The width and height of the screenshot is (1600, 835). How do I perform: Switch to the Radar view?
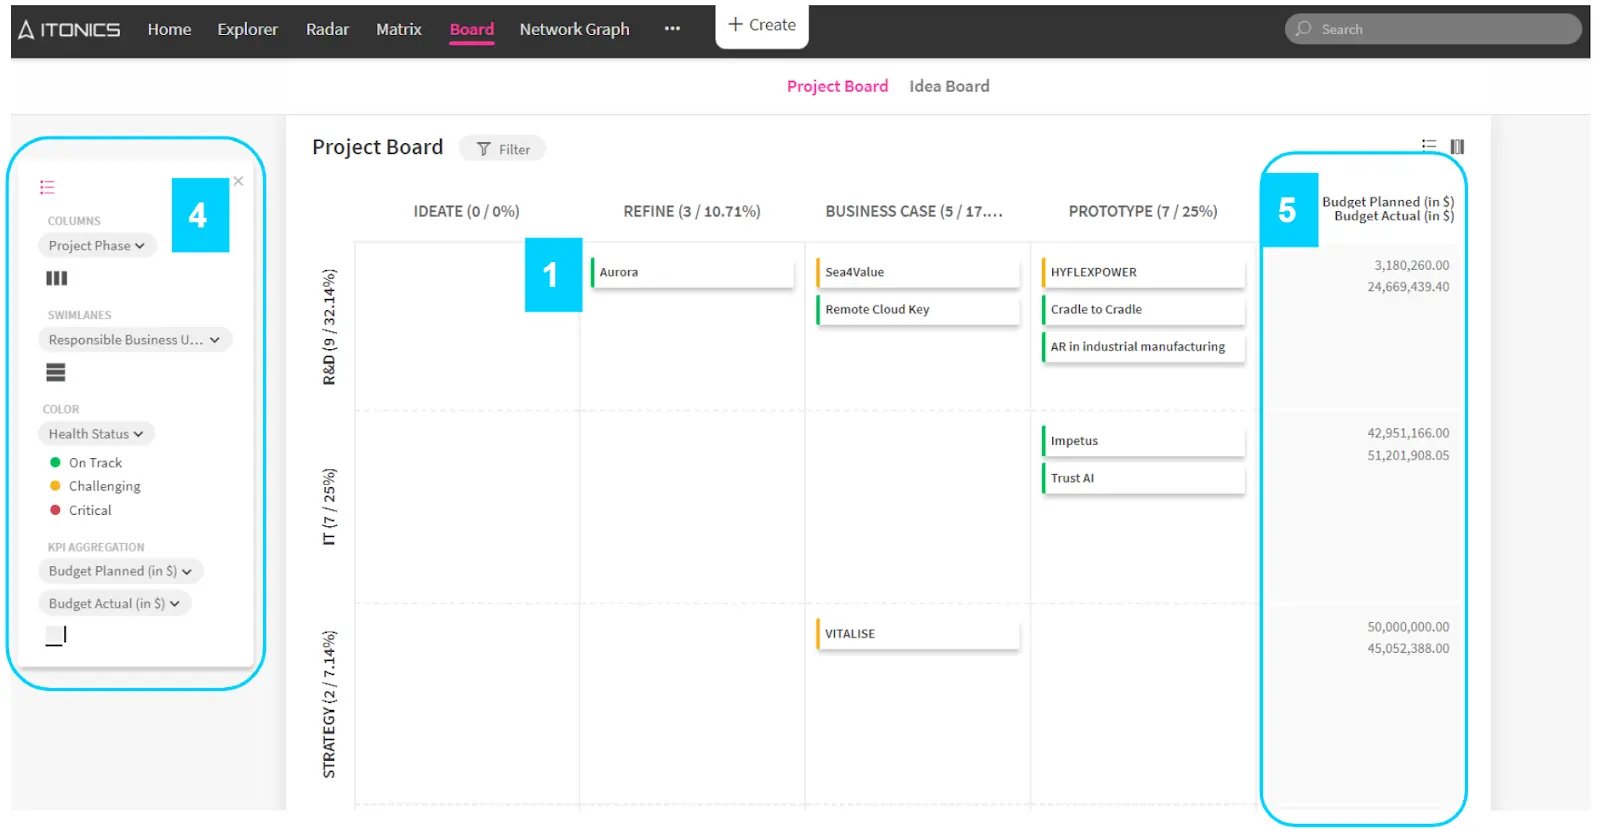327,30
